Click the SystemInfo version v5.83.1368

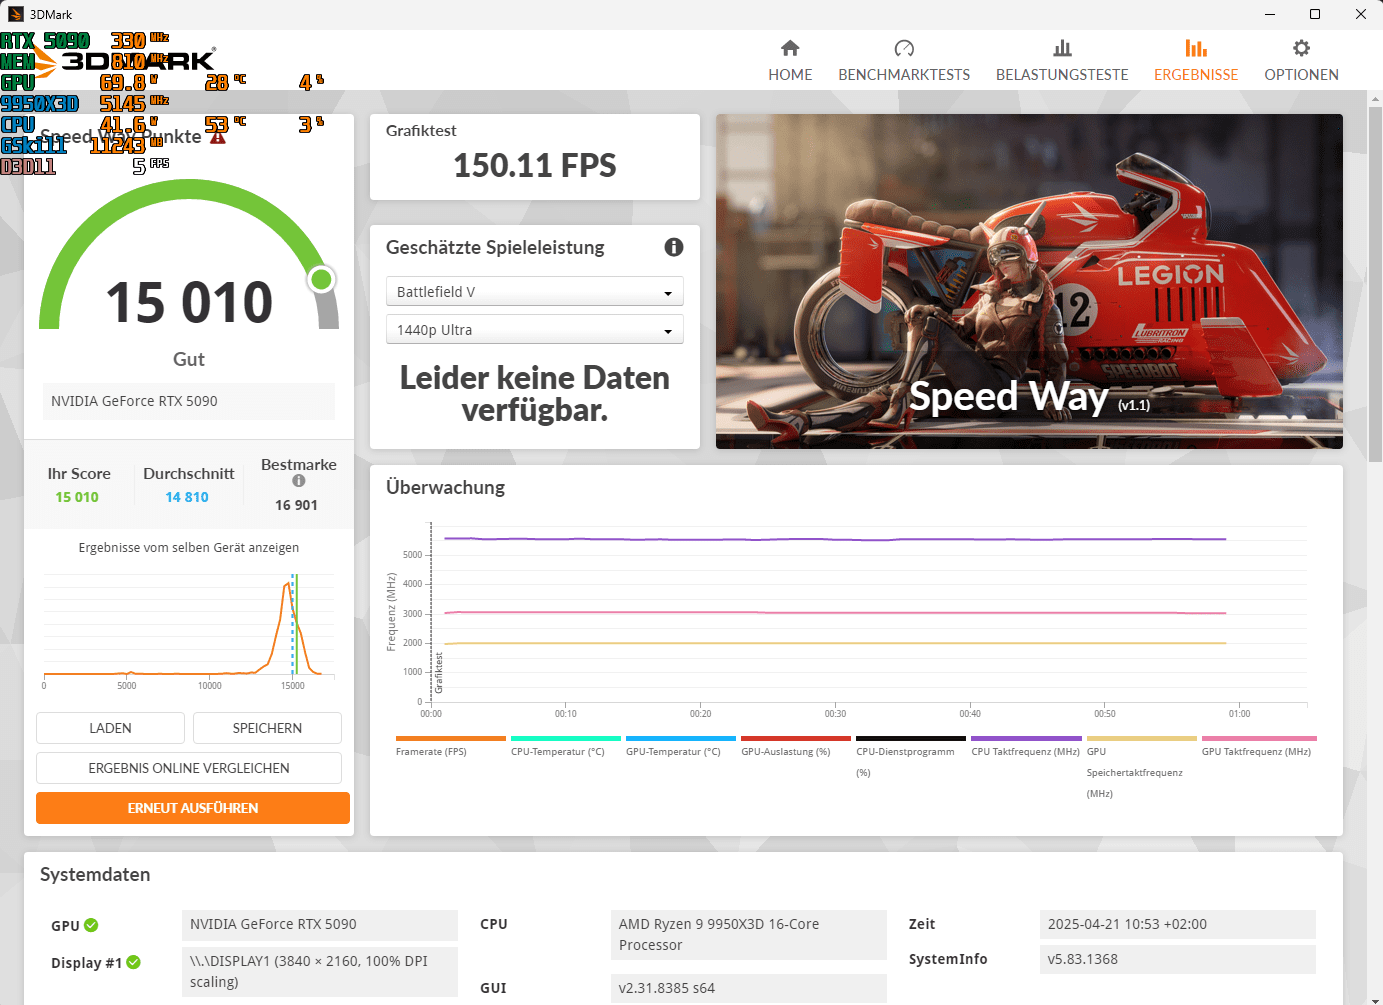[x=1178, y=959]
